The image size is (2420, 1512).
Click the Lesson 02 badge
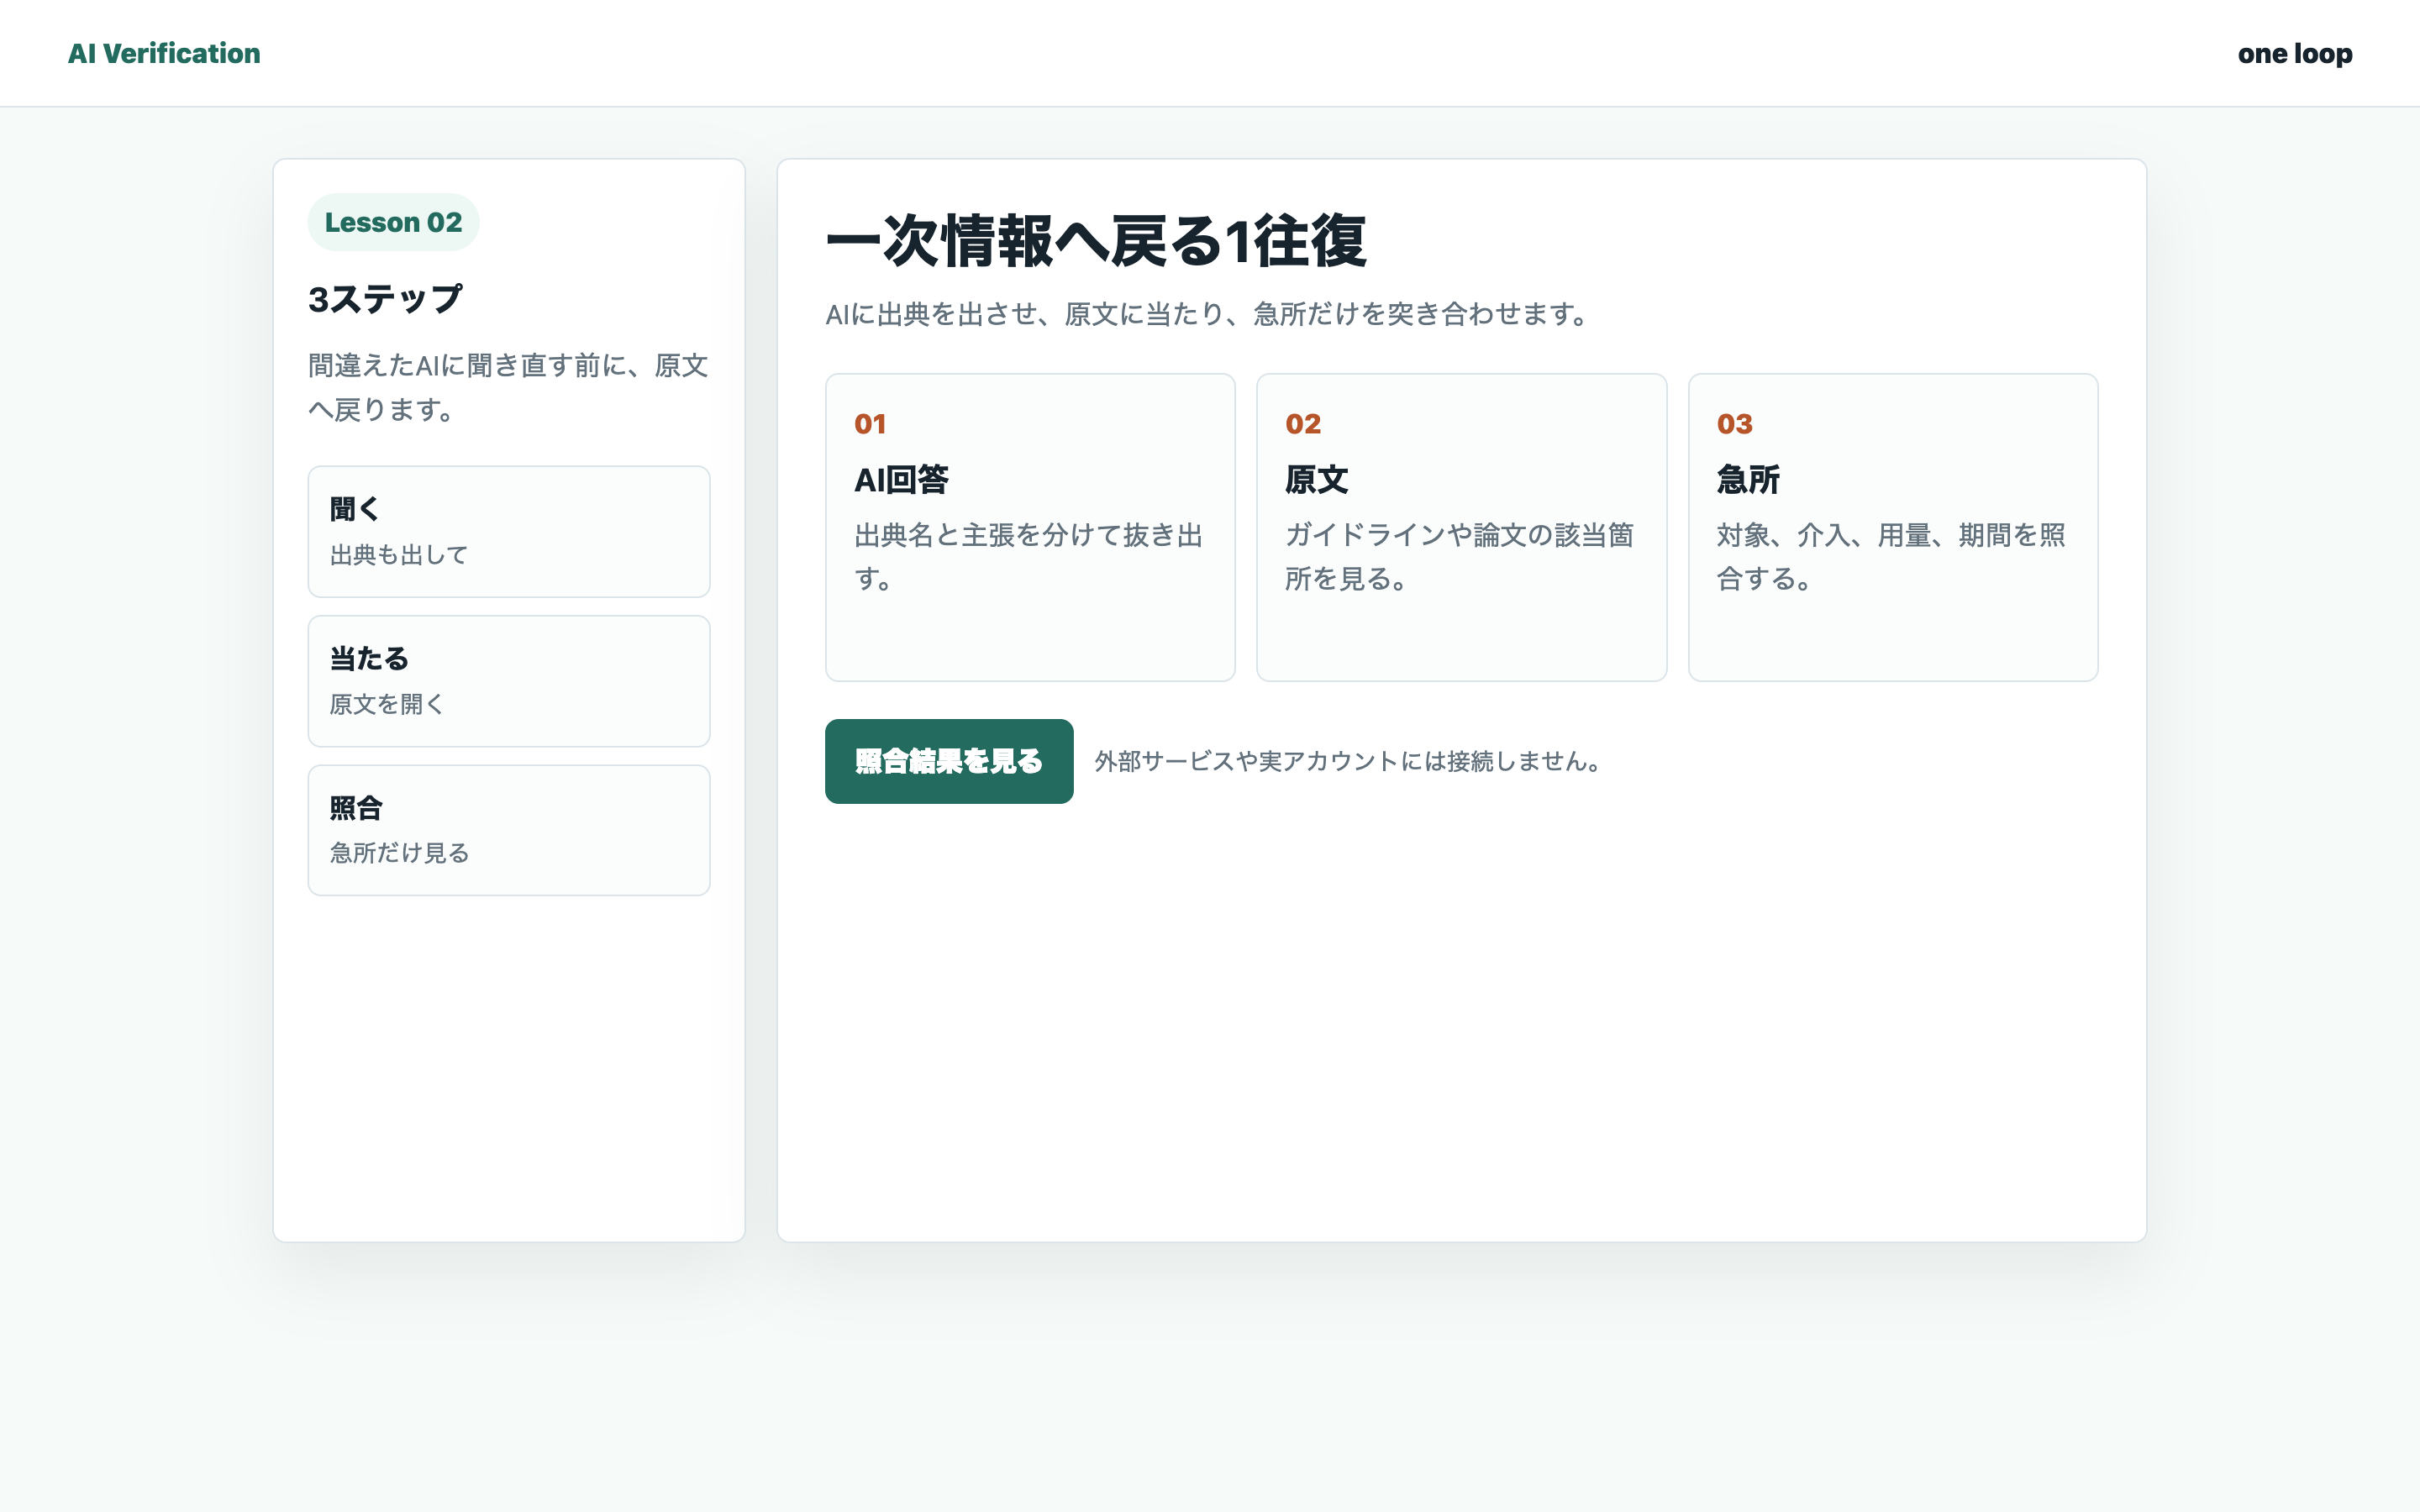pyautogui.click(x=393, y=222)
